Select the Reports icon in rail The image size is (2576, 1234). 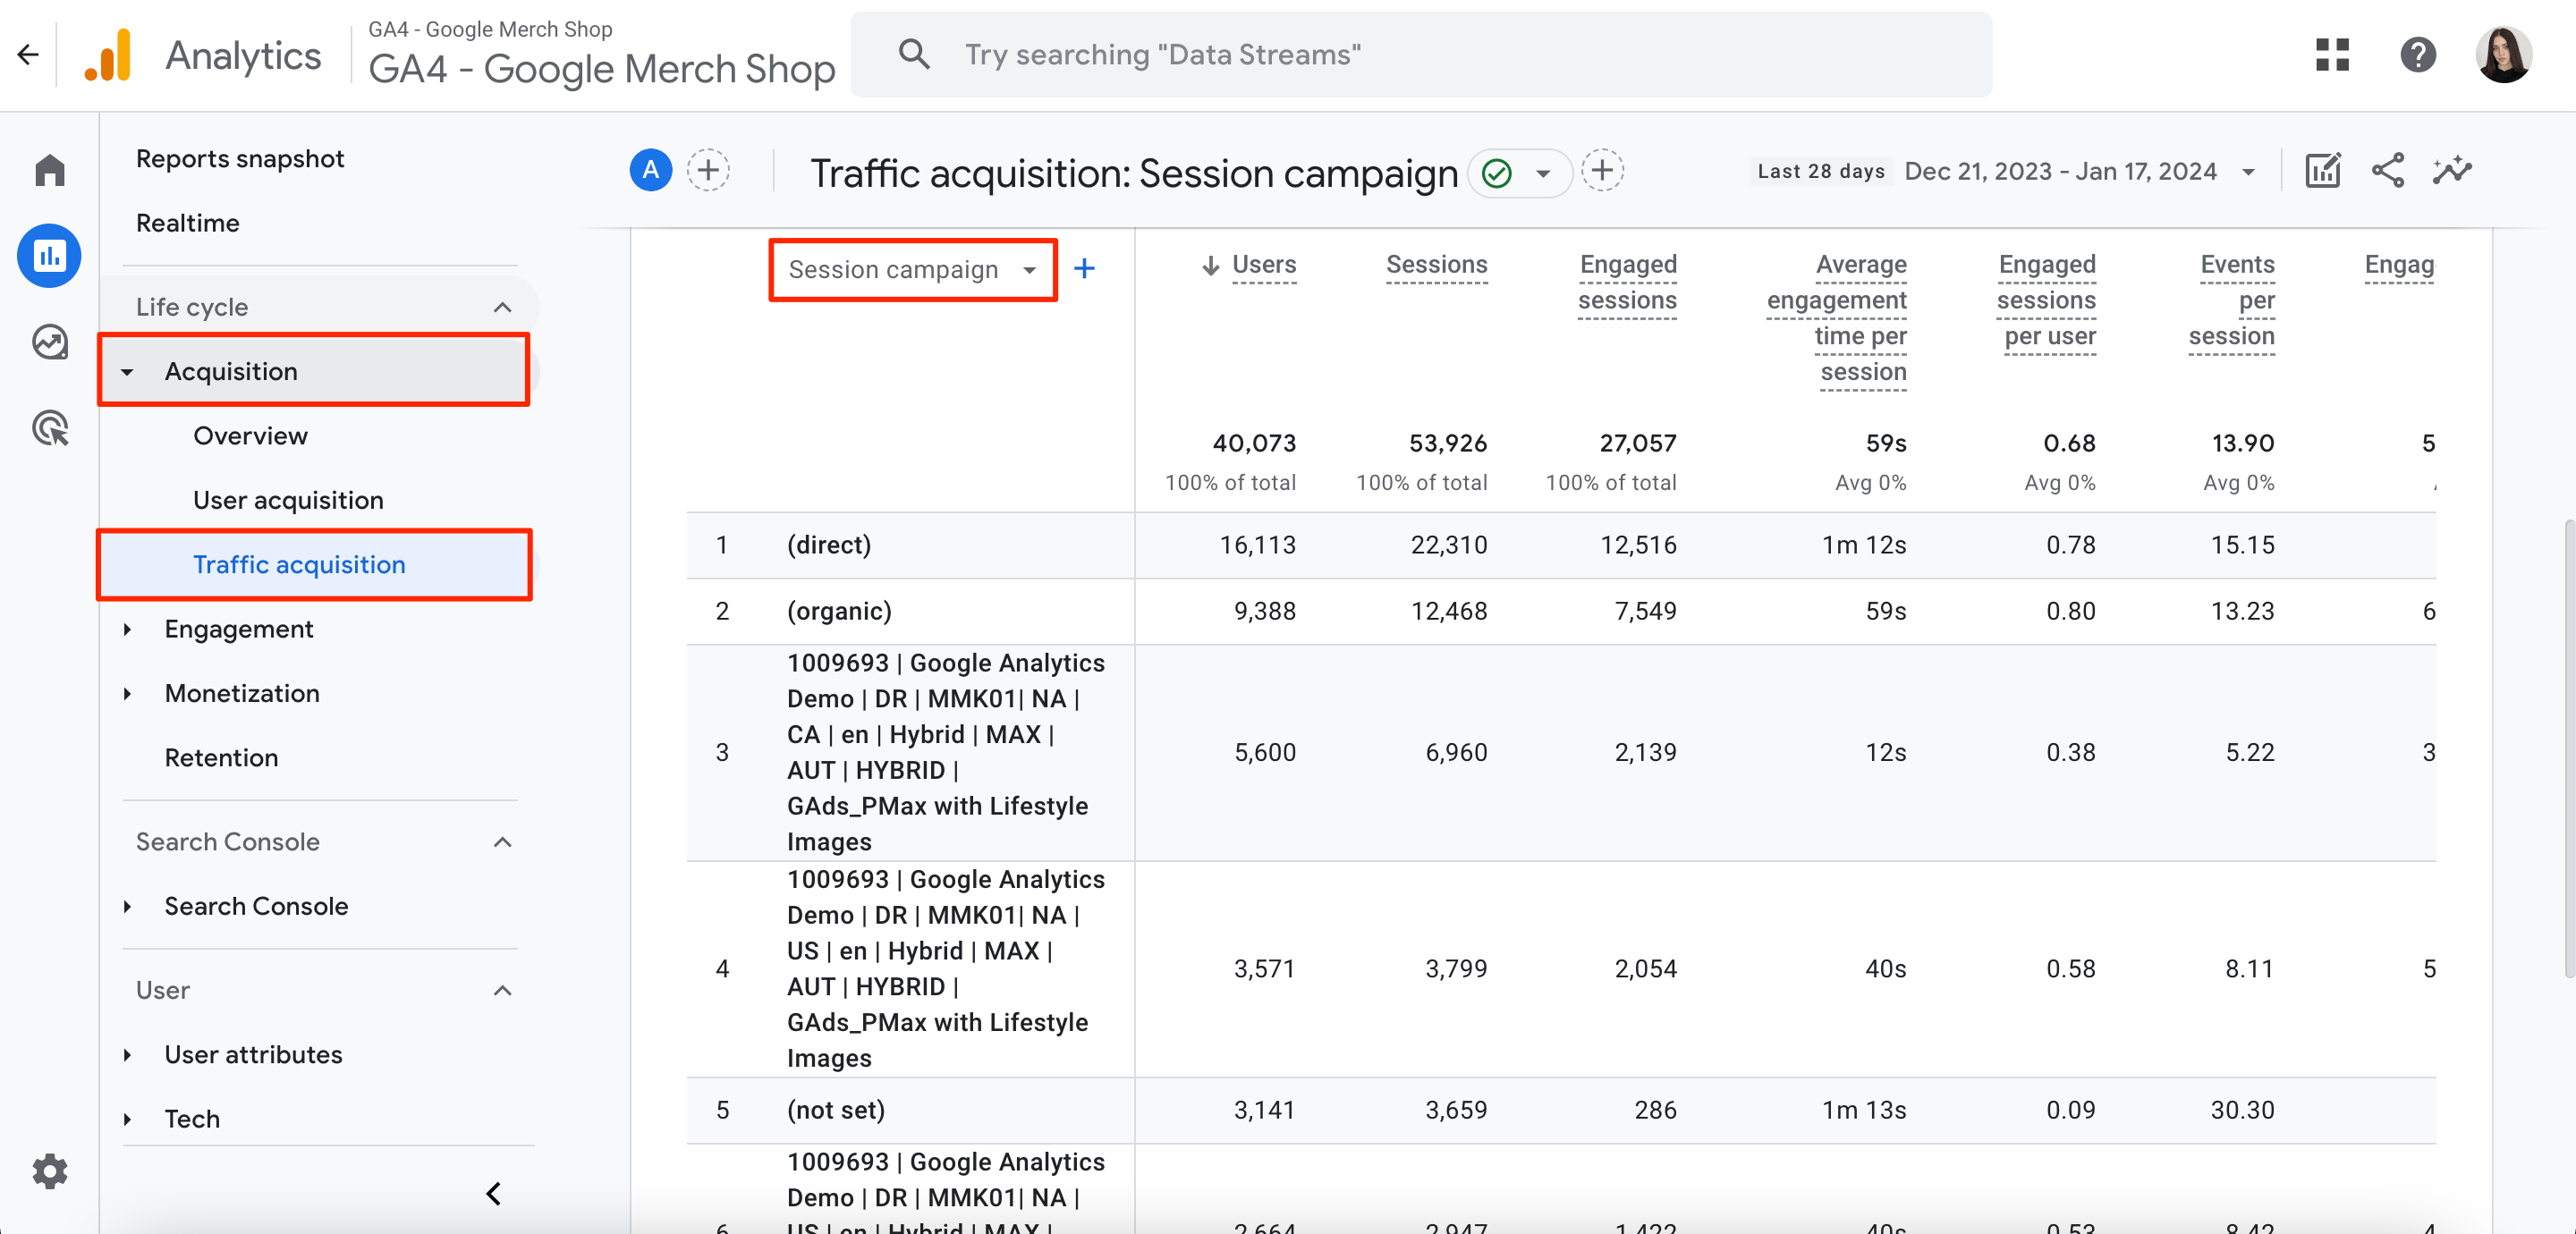coord(49,255)
